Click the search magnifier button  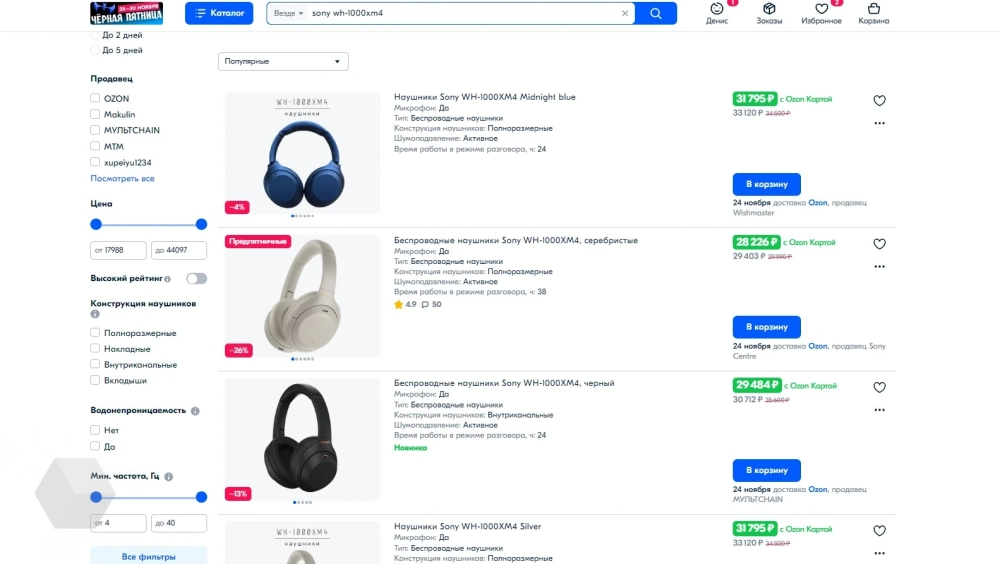pyautogui.click(x=656, y=13)
